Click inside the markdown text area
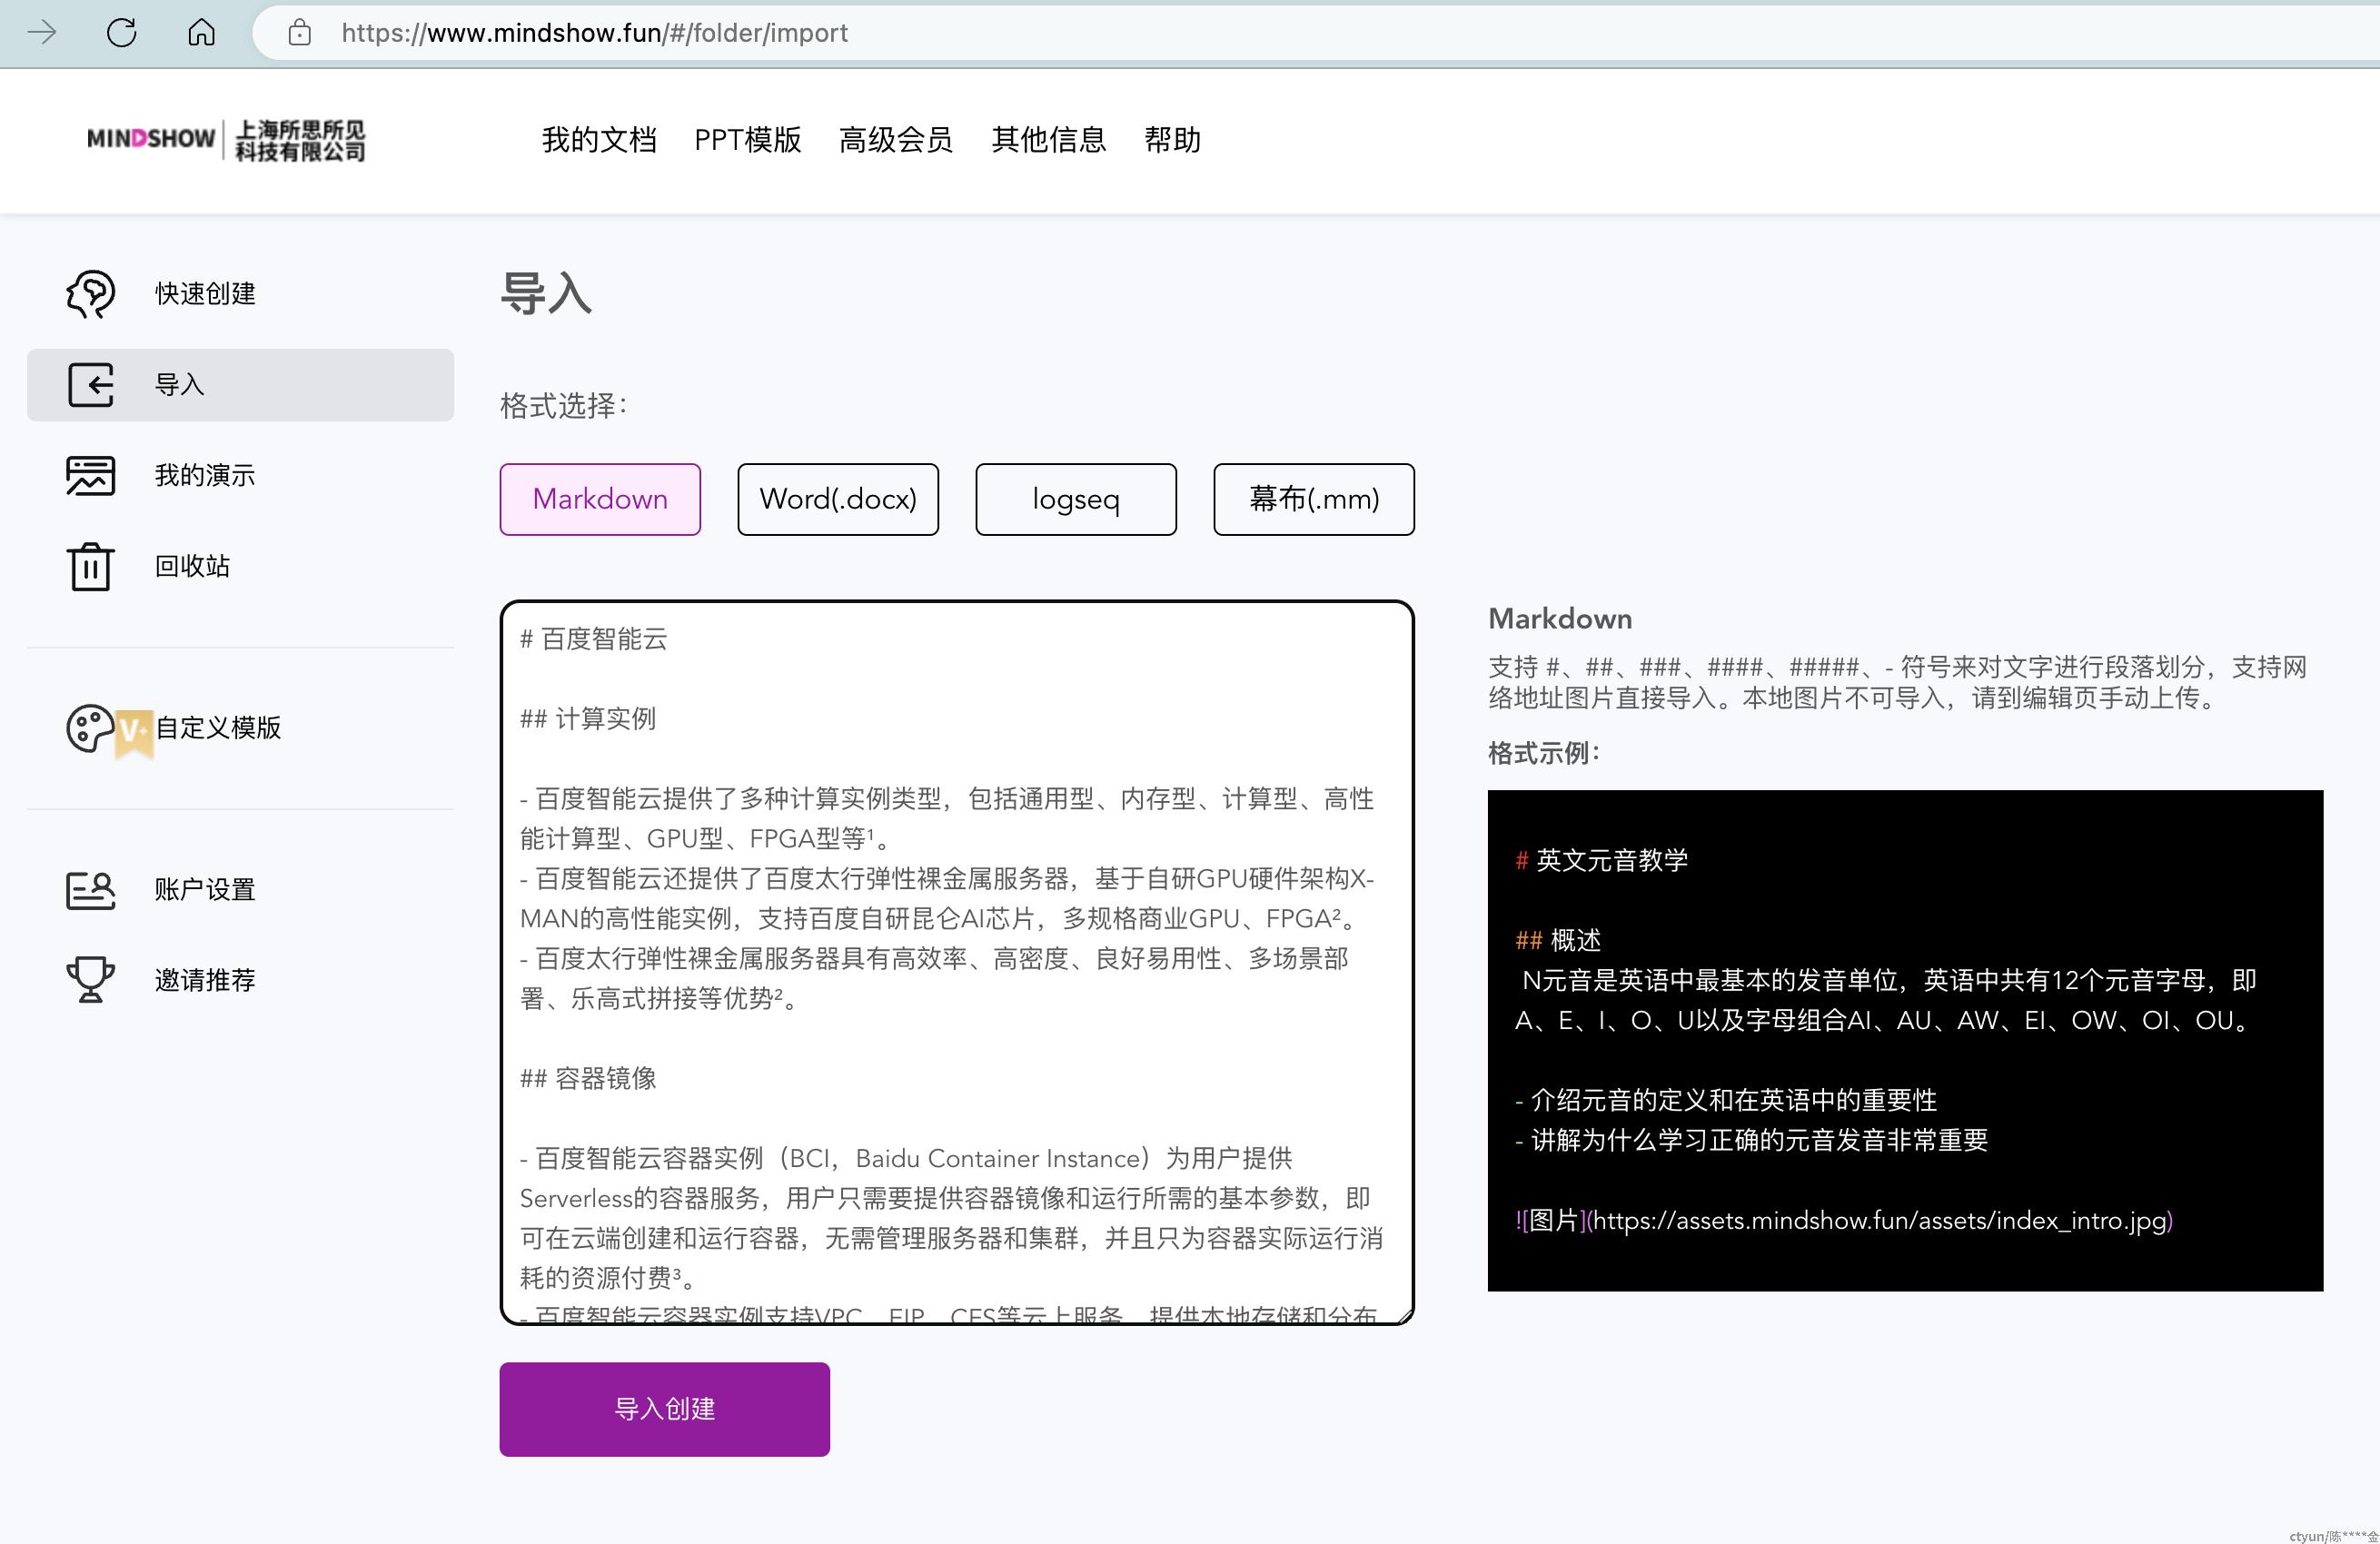Screen dimensions: 2380x1544 point(957,963)
